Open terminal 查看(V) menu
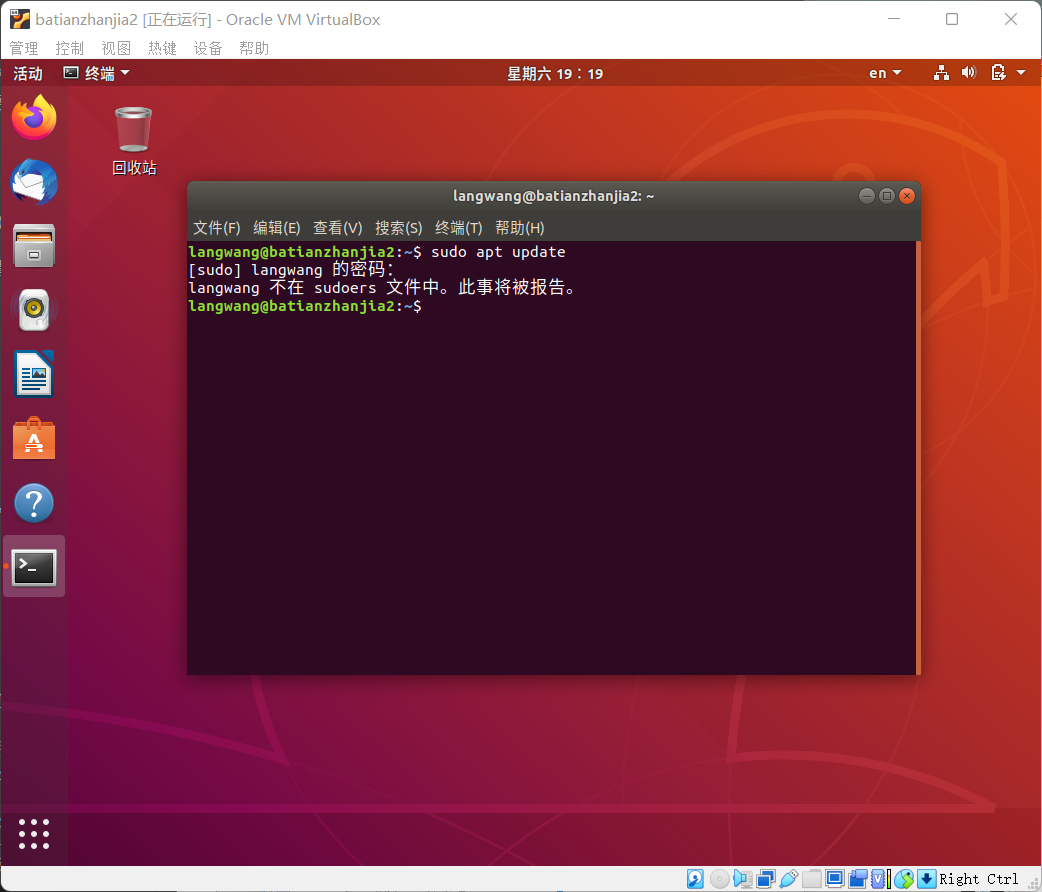 (338, 228)
